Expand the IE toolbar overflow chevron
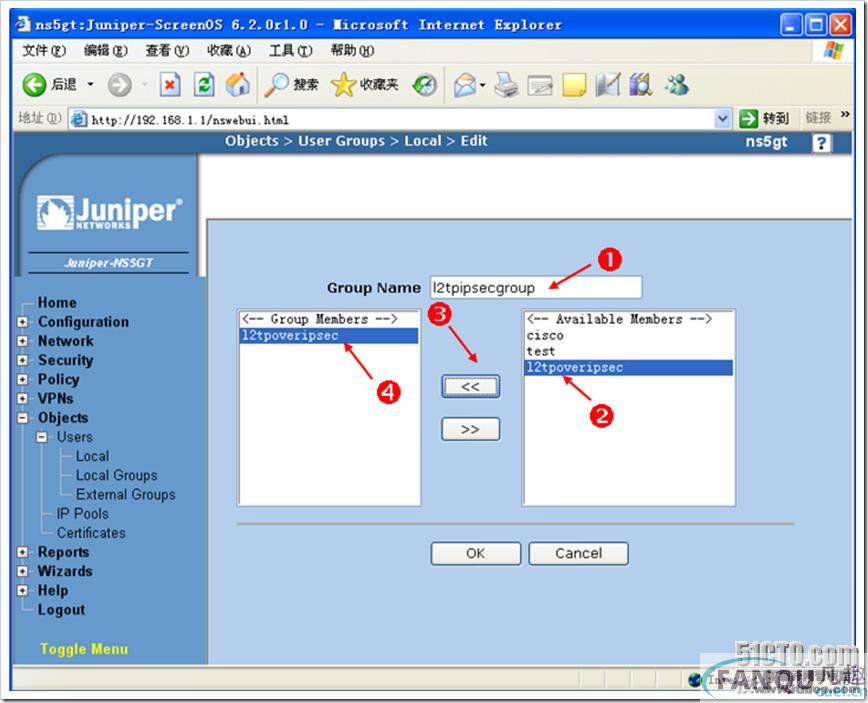This screenshot has height=703, width=868. coord(845,114)
